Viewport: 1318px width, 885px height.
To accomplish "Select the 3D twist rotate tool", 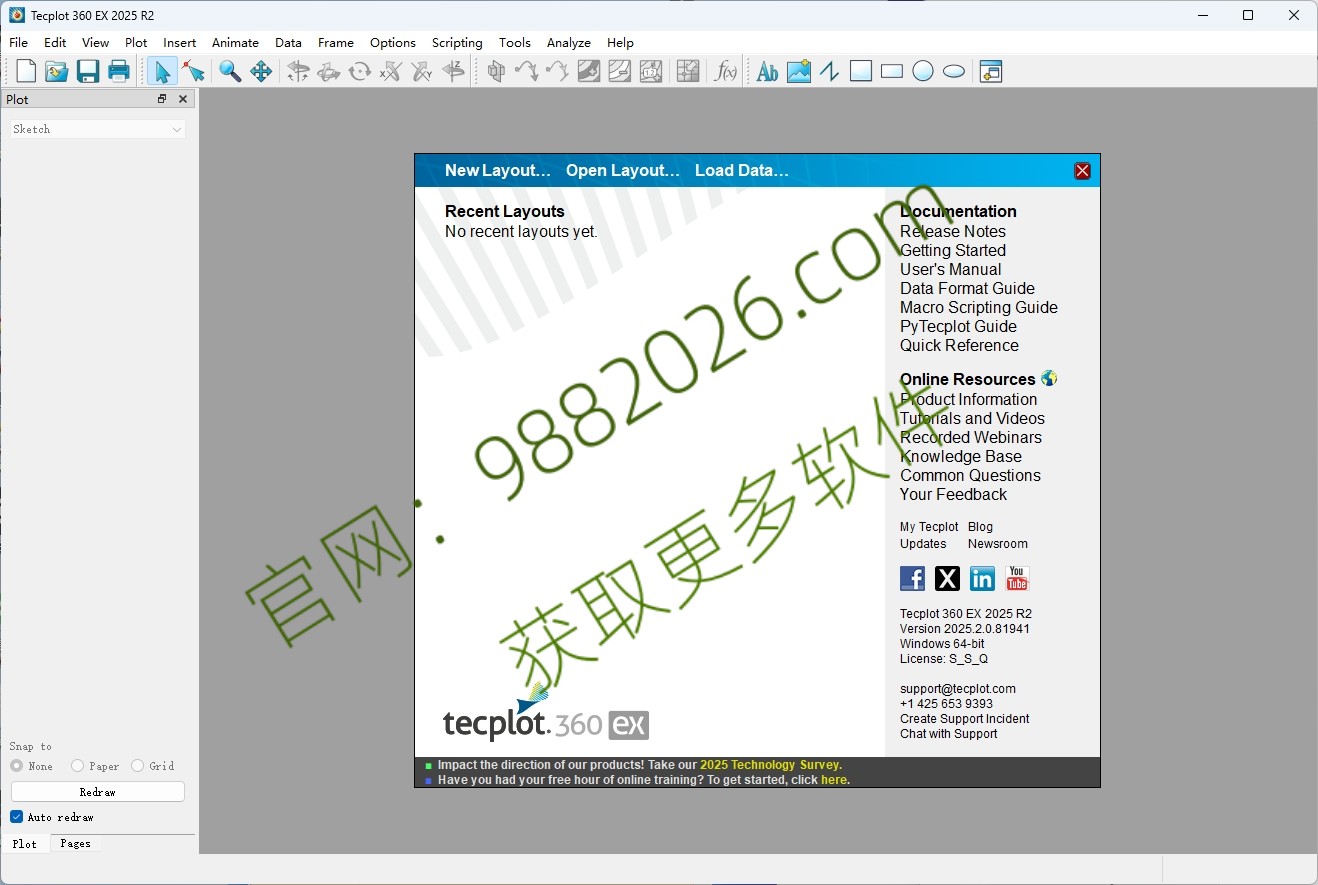I will coord(360,71).
